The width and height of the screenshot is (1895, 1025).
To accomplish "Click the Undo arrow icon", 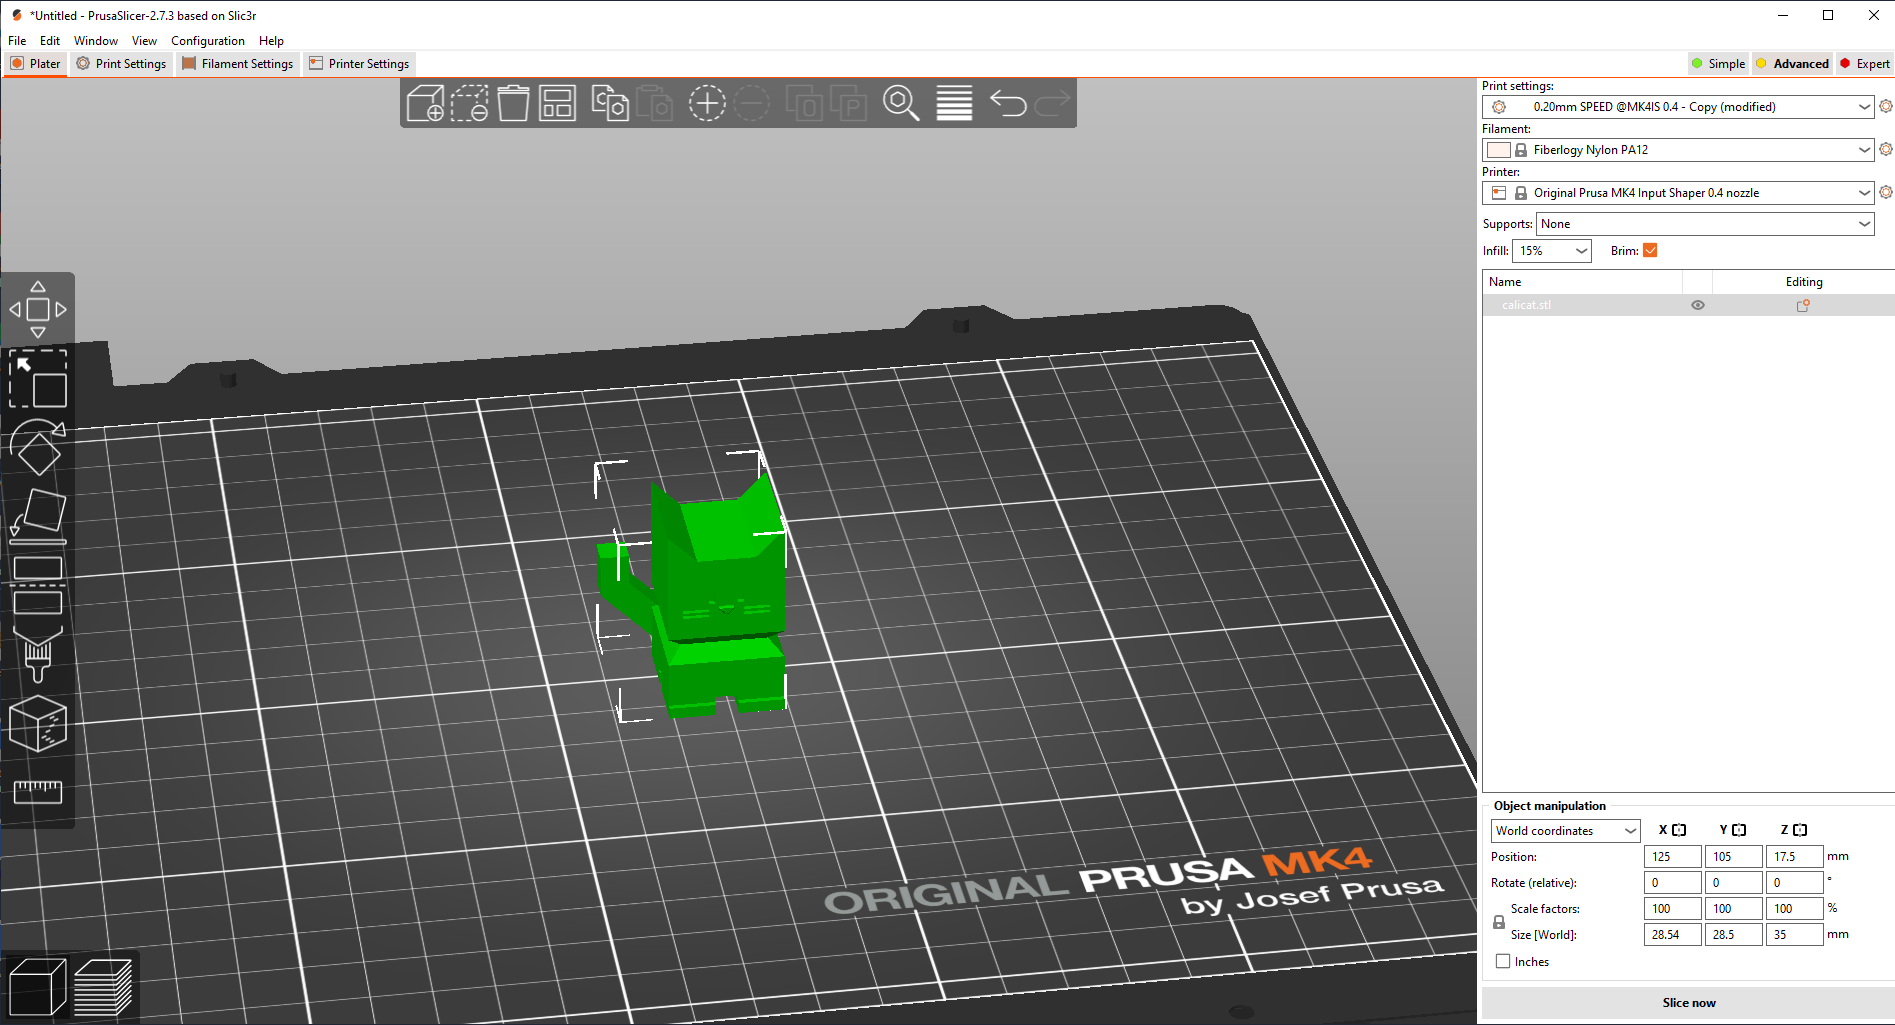I will point(1008,103).
